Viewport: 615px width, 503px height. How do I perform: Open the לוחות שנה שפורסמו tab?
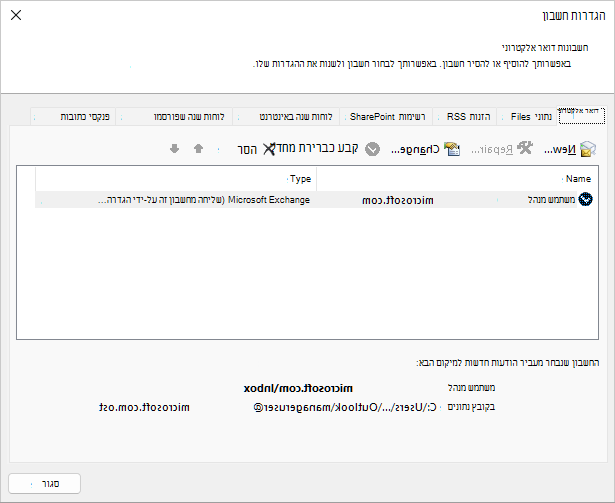[174, 117]
